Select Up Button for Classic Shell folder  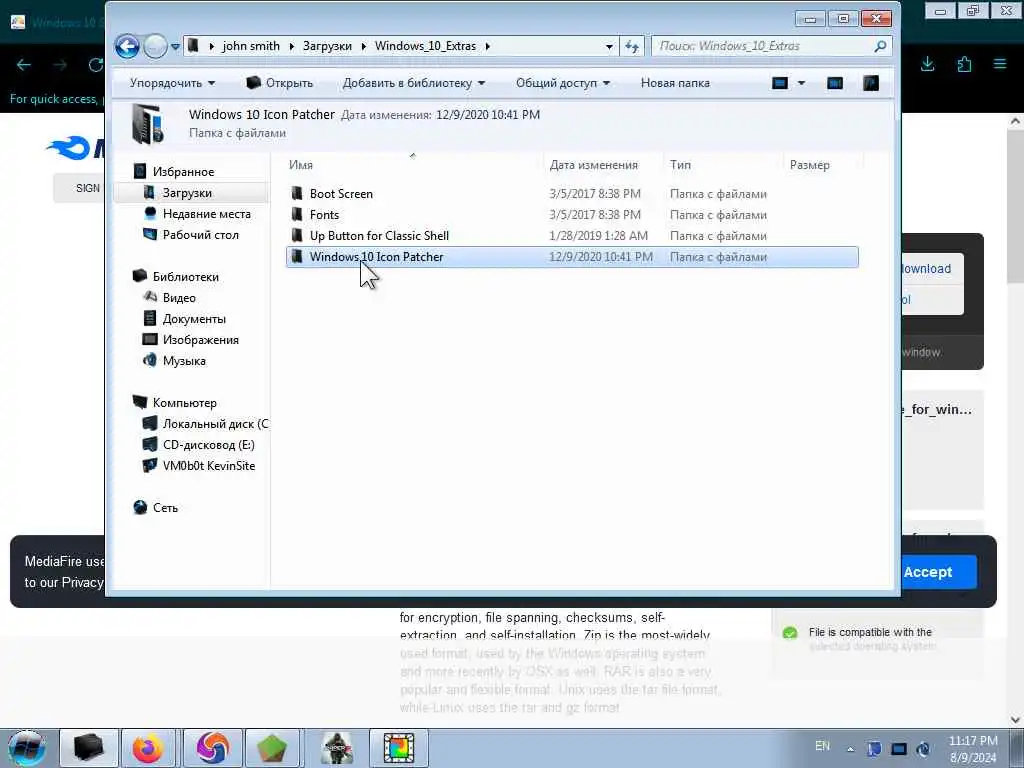[x=572, y=236]
